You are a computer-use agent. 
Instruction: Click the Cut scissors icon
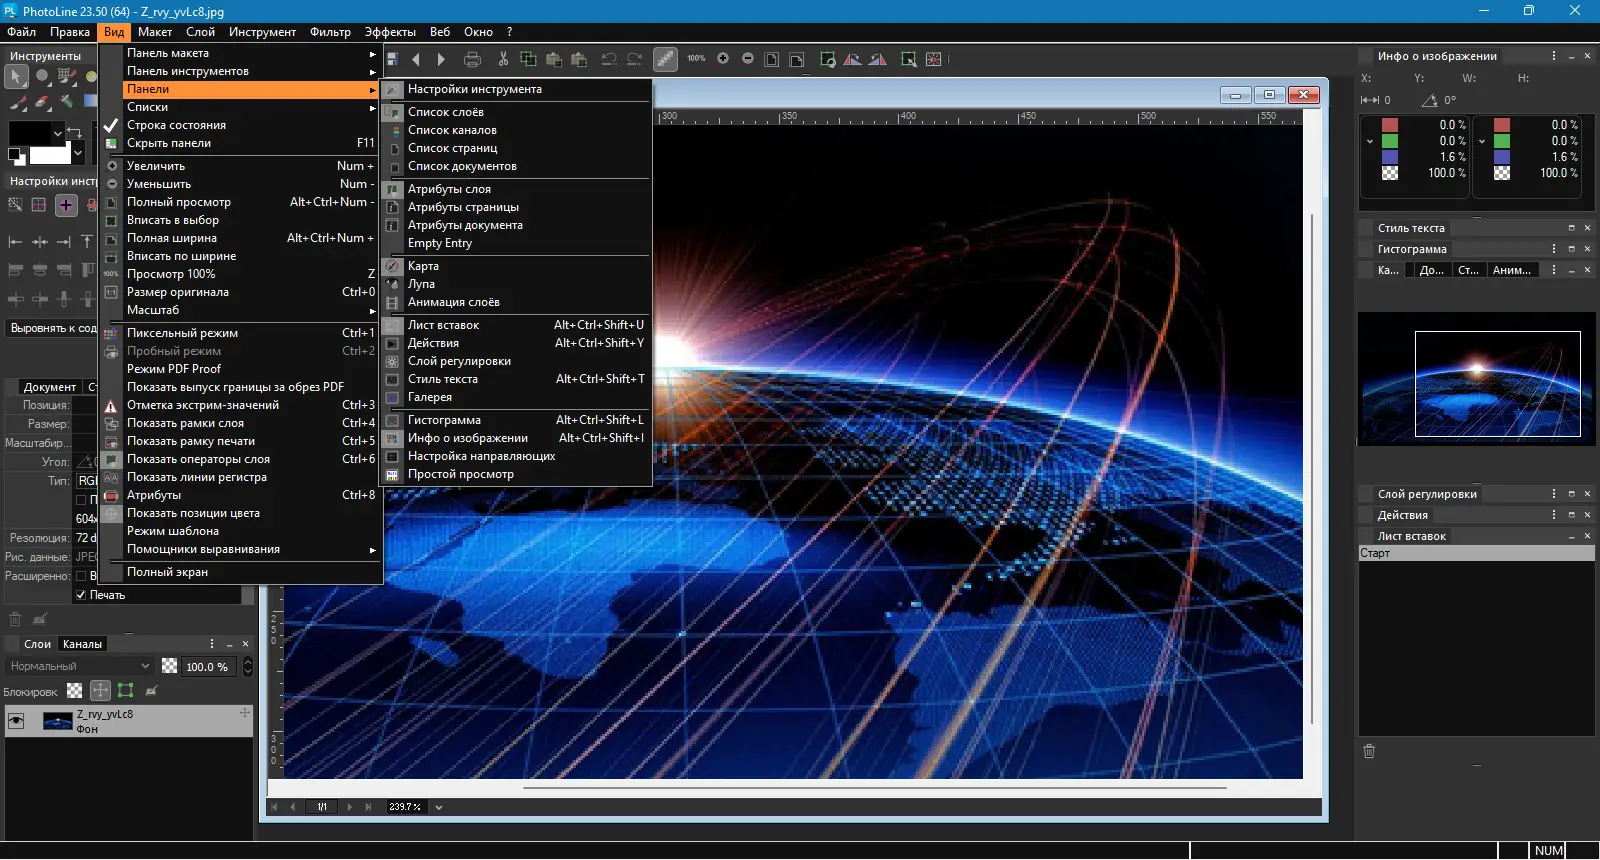[x=503, y=59]
